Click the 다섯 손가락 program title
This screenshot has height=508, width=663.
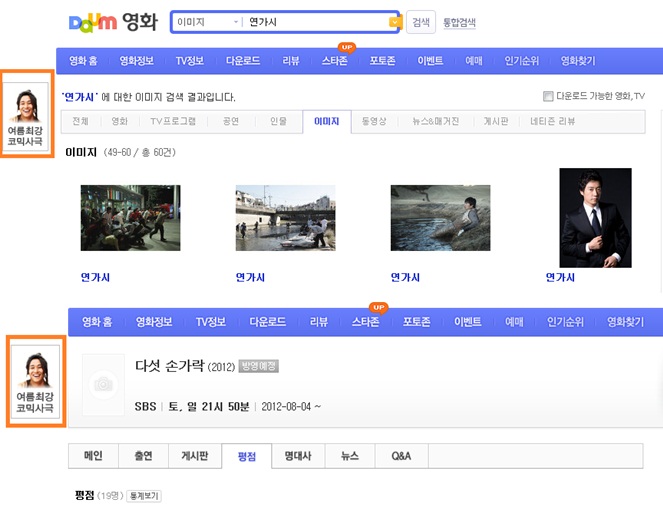click(x=170, y=365)
